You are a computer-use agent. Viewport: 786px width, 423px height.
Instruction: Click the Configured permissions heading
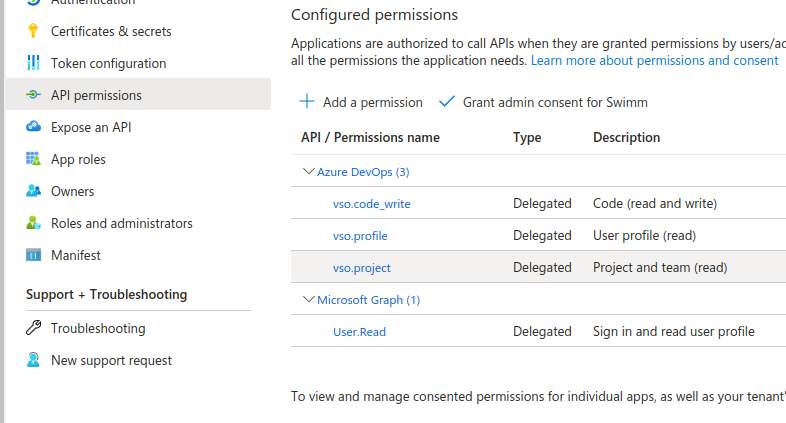[x=374, y=15]
